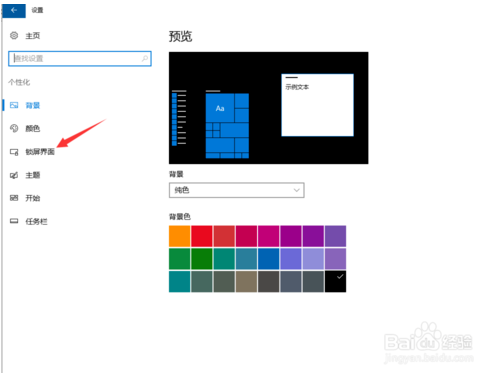The image size is (480, 373).
Task: Click the Background picture icon in sidebar
Action: (14, 105)
